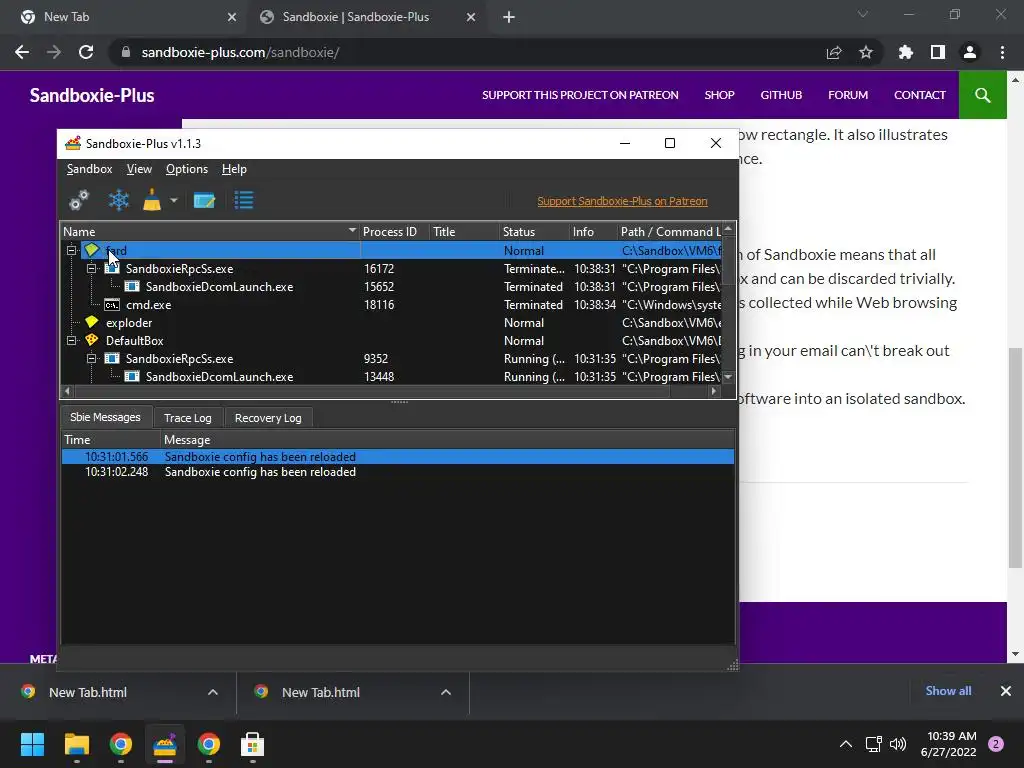The height and width of the screenshot is (768, 1024).
Task: Open the Help menu in Sandboxie-Plus
Action: click(x=234, y=169)
